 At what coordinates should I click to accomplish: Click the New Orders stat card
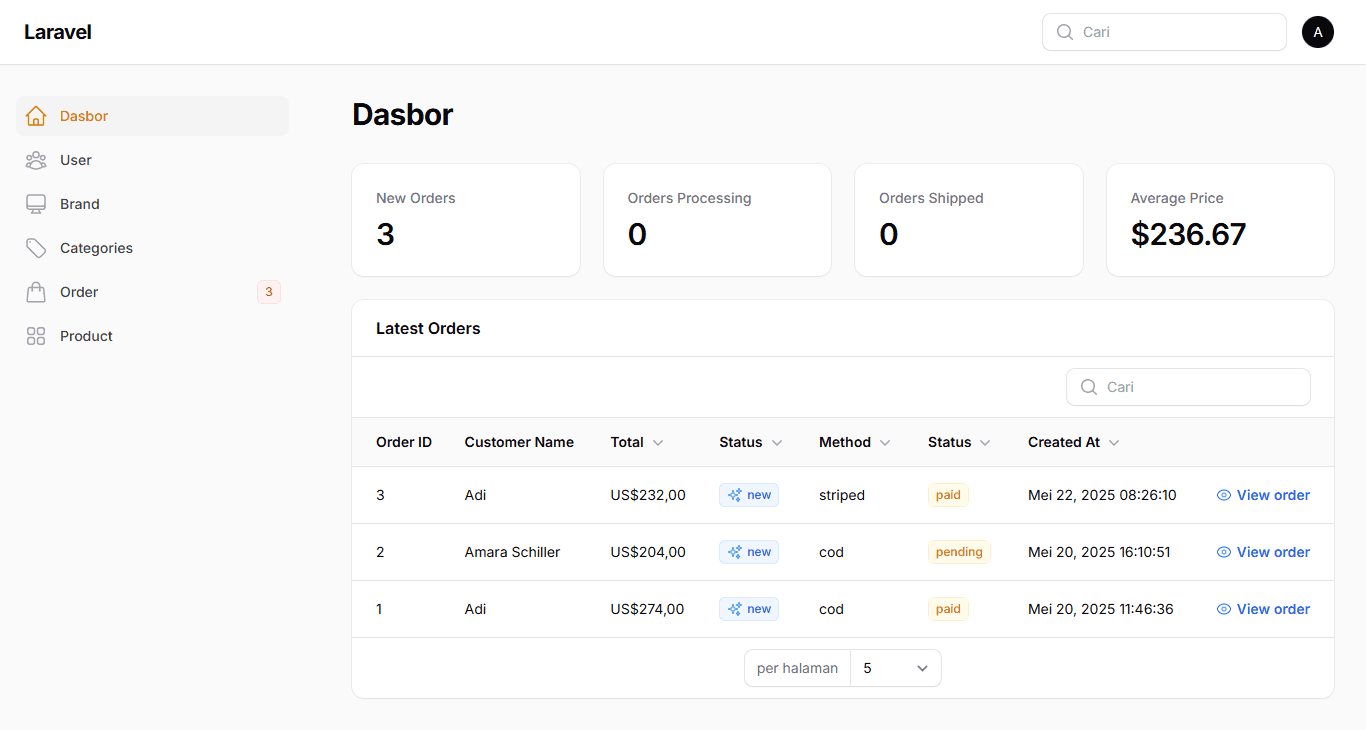[466, 220]
